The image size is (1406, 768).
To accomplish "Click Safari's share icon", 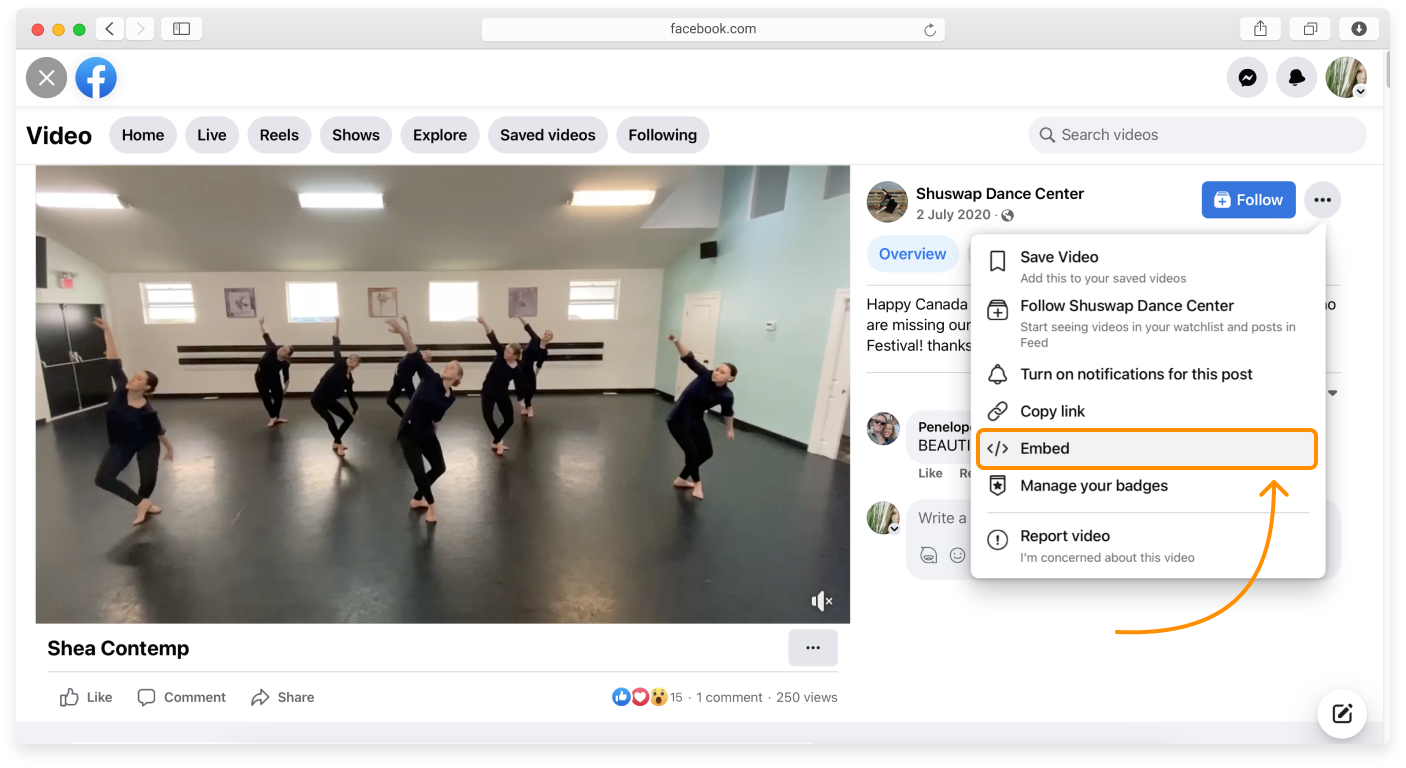I will pos(1260,29).
